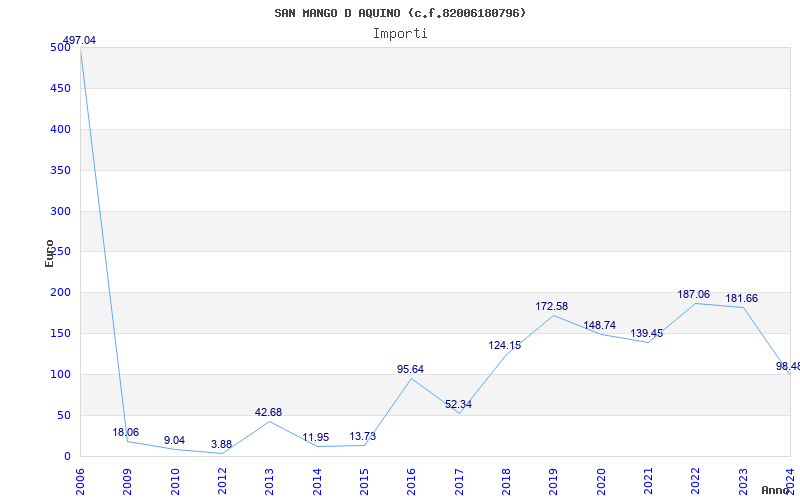Click the 2013 x-axis year label
This screenshot has height=500, width=800.
point(270,478)
